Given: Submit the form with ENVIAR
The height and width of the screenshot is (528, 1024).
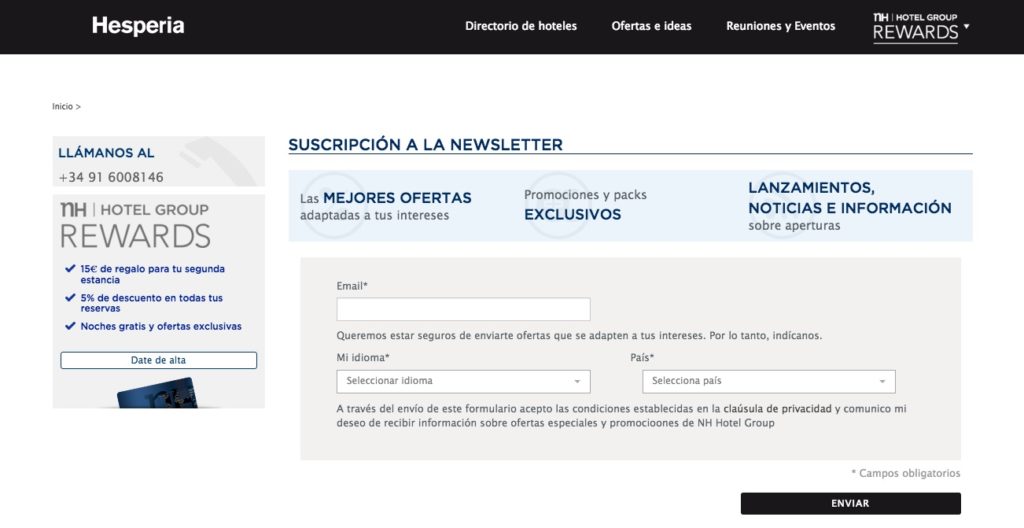Looking at the screenshot, I should [x=850, y=504].
